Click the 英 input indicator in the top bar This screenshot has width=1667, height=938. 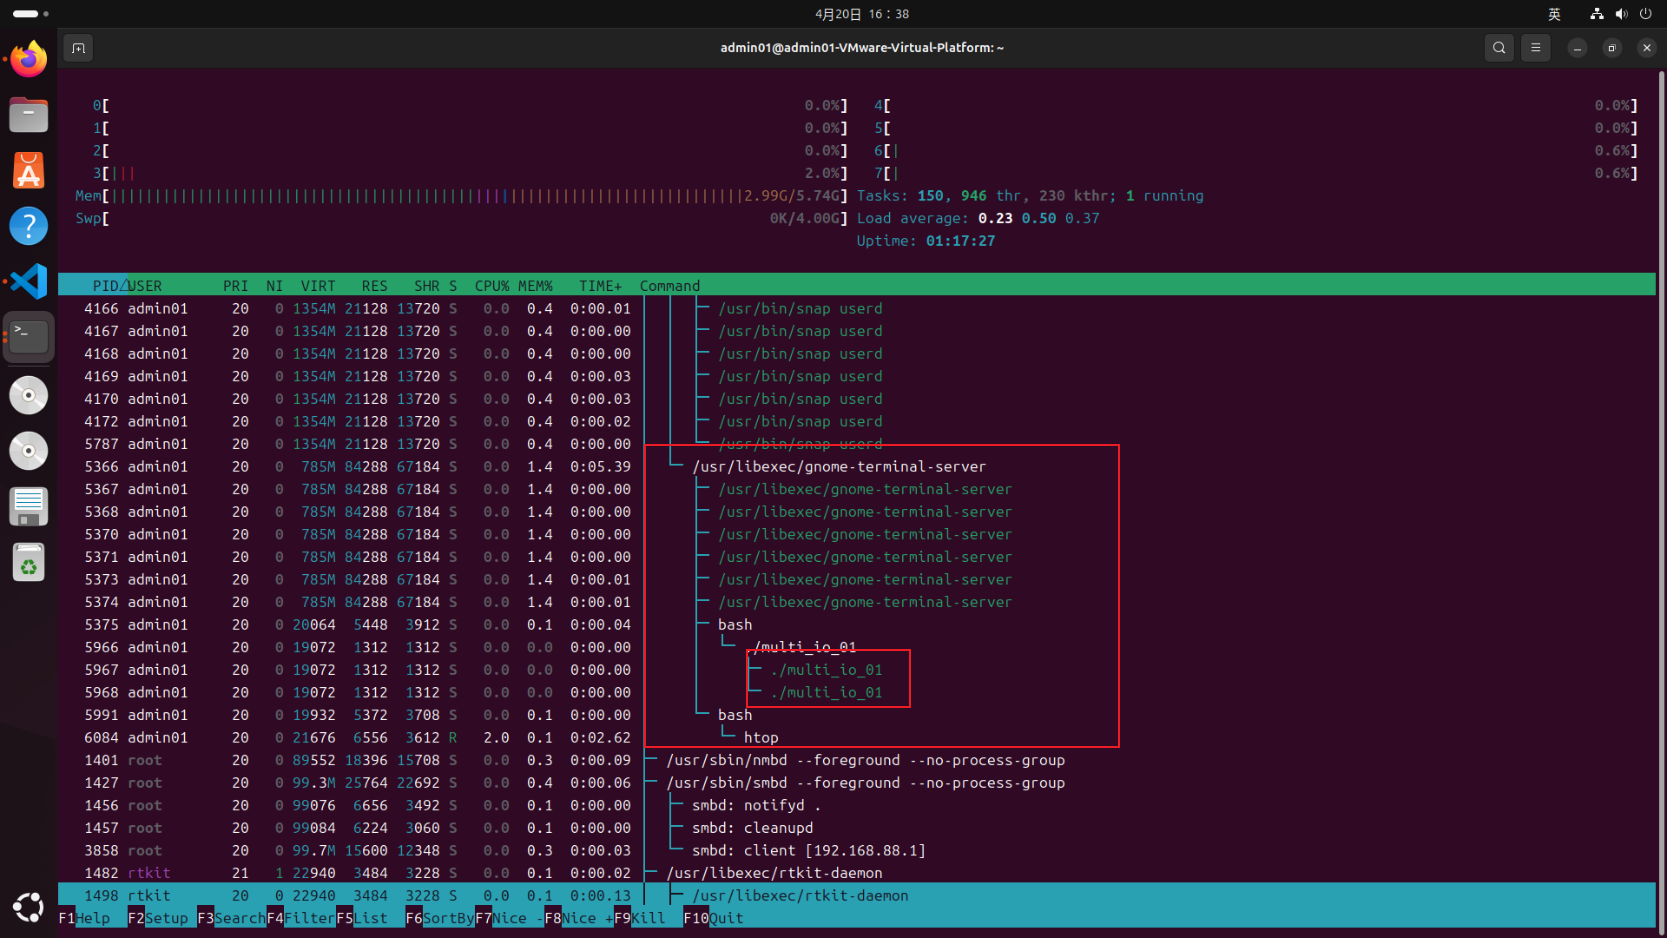1553,13
